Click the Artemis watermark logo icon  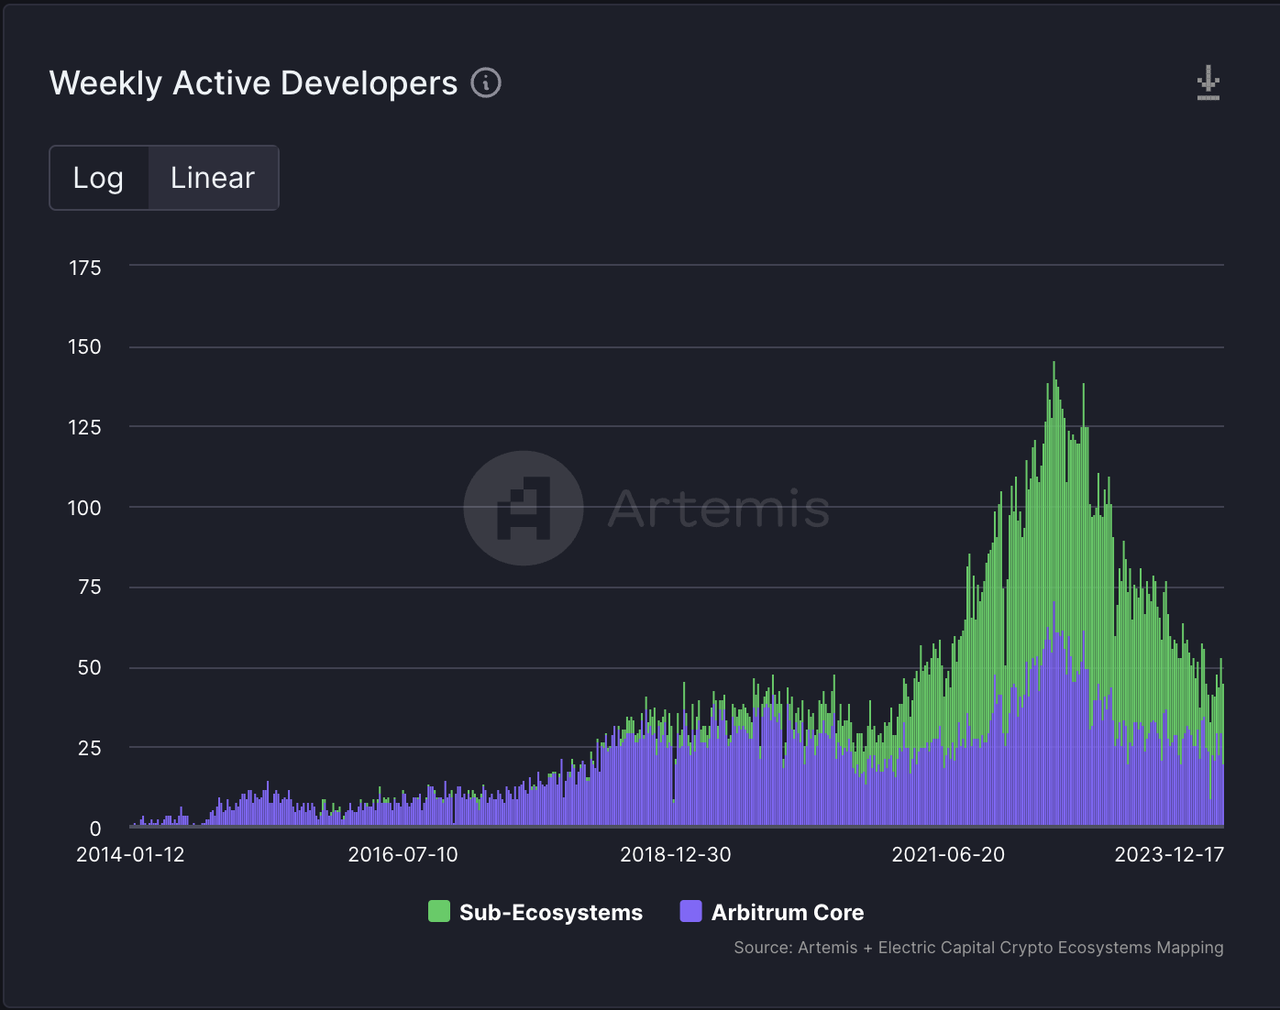(x=523, y=508)
